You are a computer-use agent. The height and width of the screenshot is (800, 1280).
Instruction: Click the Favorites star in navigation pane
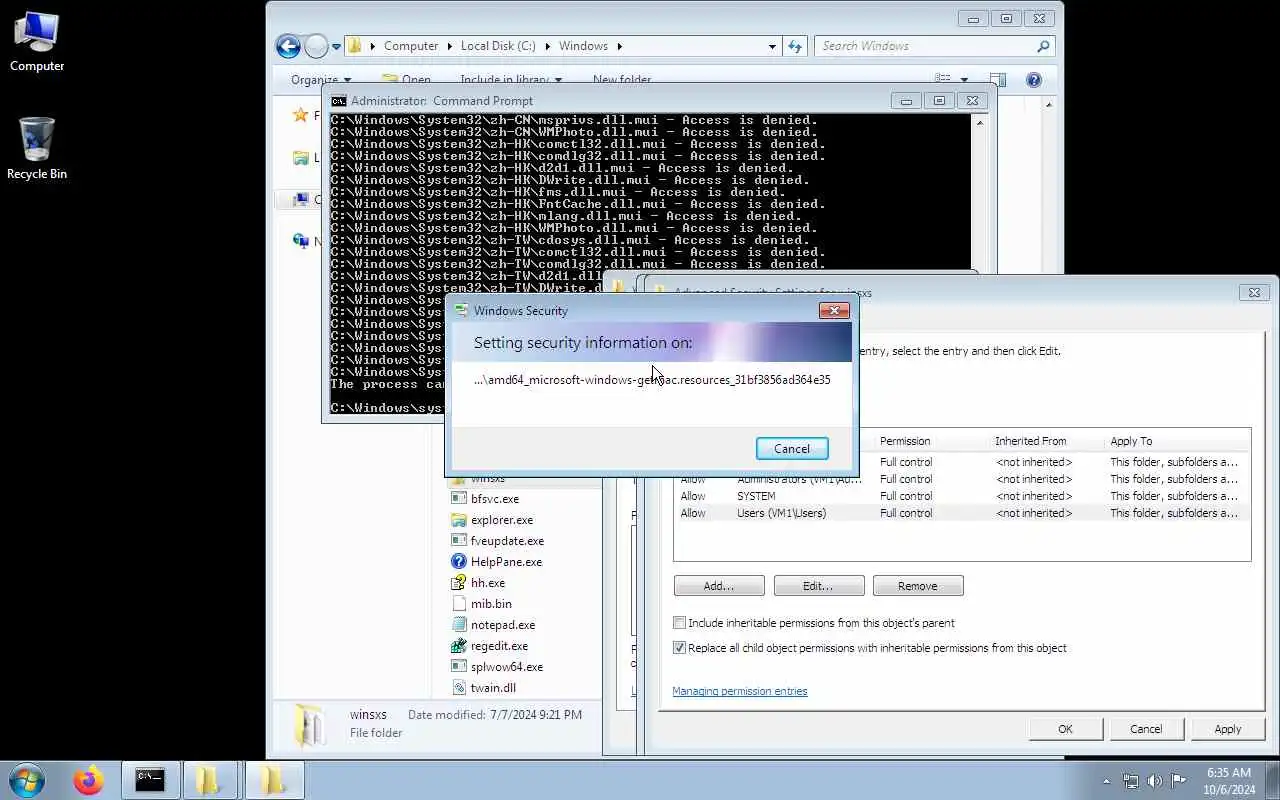click(300, 115)
